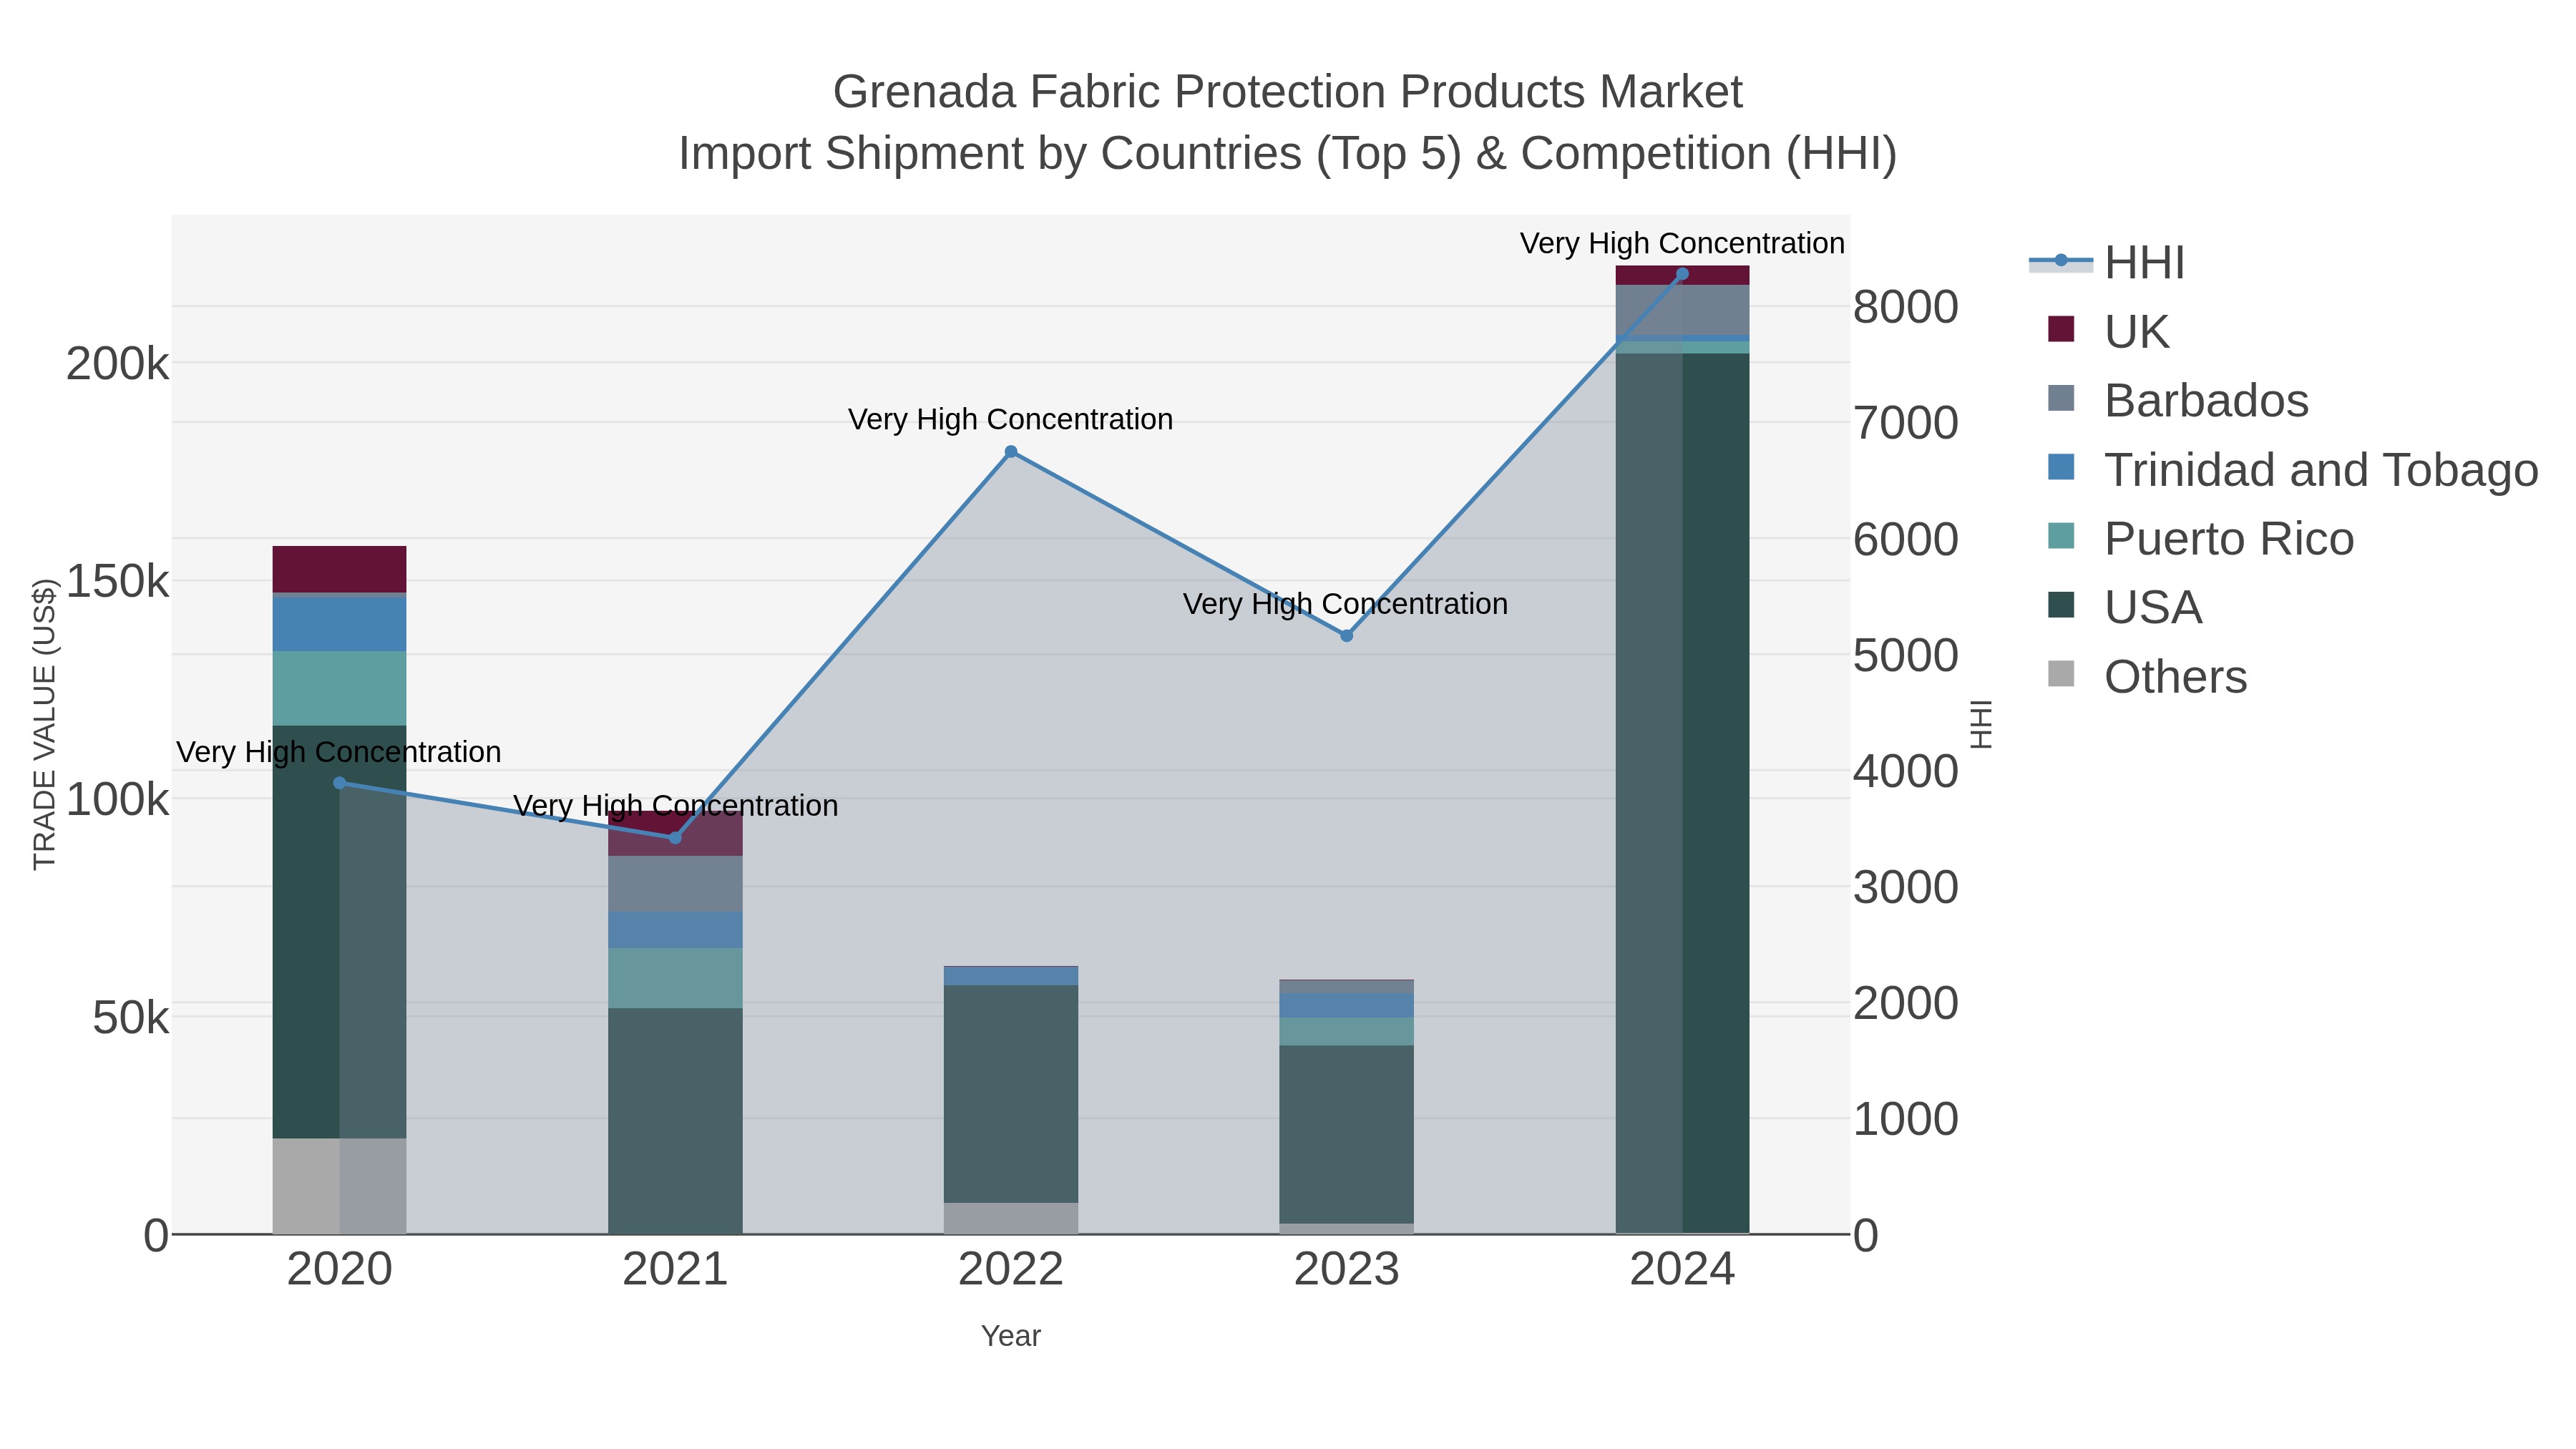Click the Puerto Rico teal swatch
Viewport: 2576px width, 1449px height.
tap(2061, 536)
